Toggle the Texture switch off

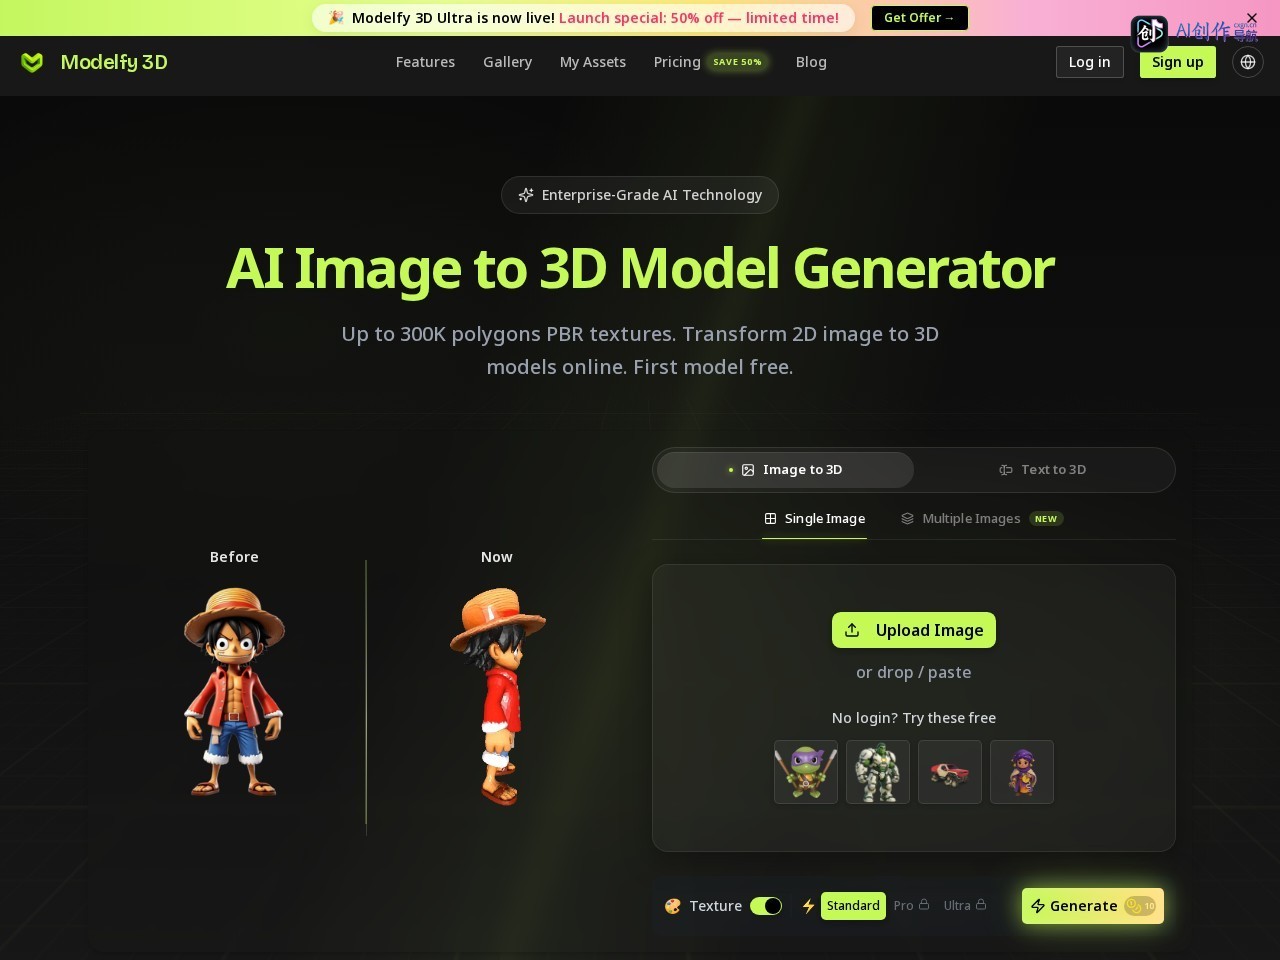766,906
